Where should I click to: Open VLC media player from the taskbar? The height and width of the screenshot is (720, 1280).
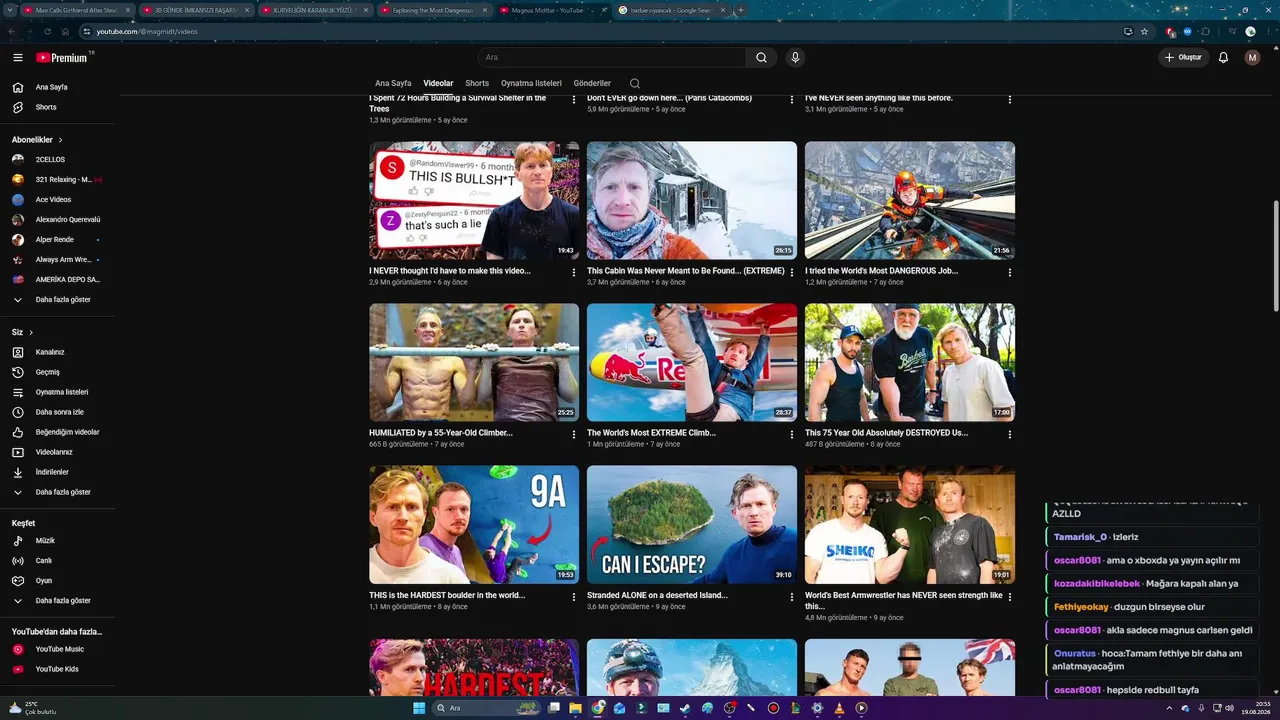pyautogui.click(x=838, y=708)
